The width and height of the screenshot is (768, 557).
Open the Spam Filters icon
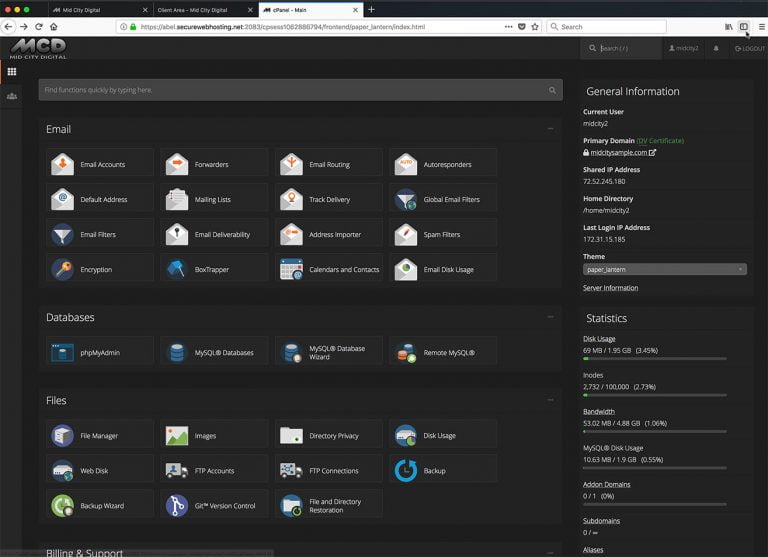click(x=406, y=234)
